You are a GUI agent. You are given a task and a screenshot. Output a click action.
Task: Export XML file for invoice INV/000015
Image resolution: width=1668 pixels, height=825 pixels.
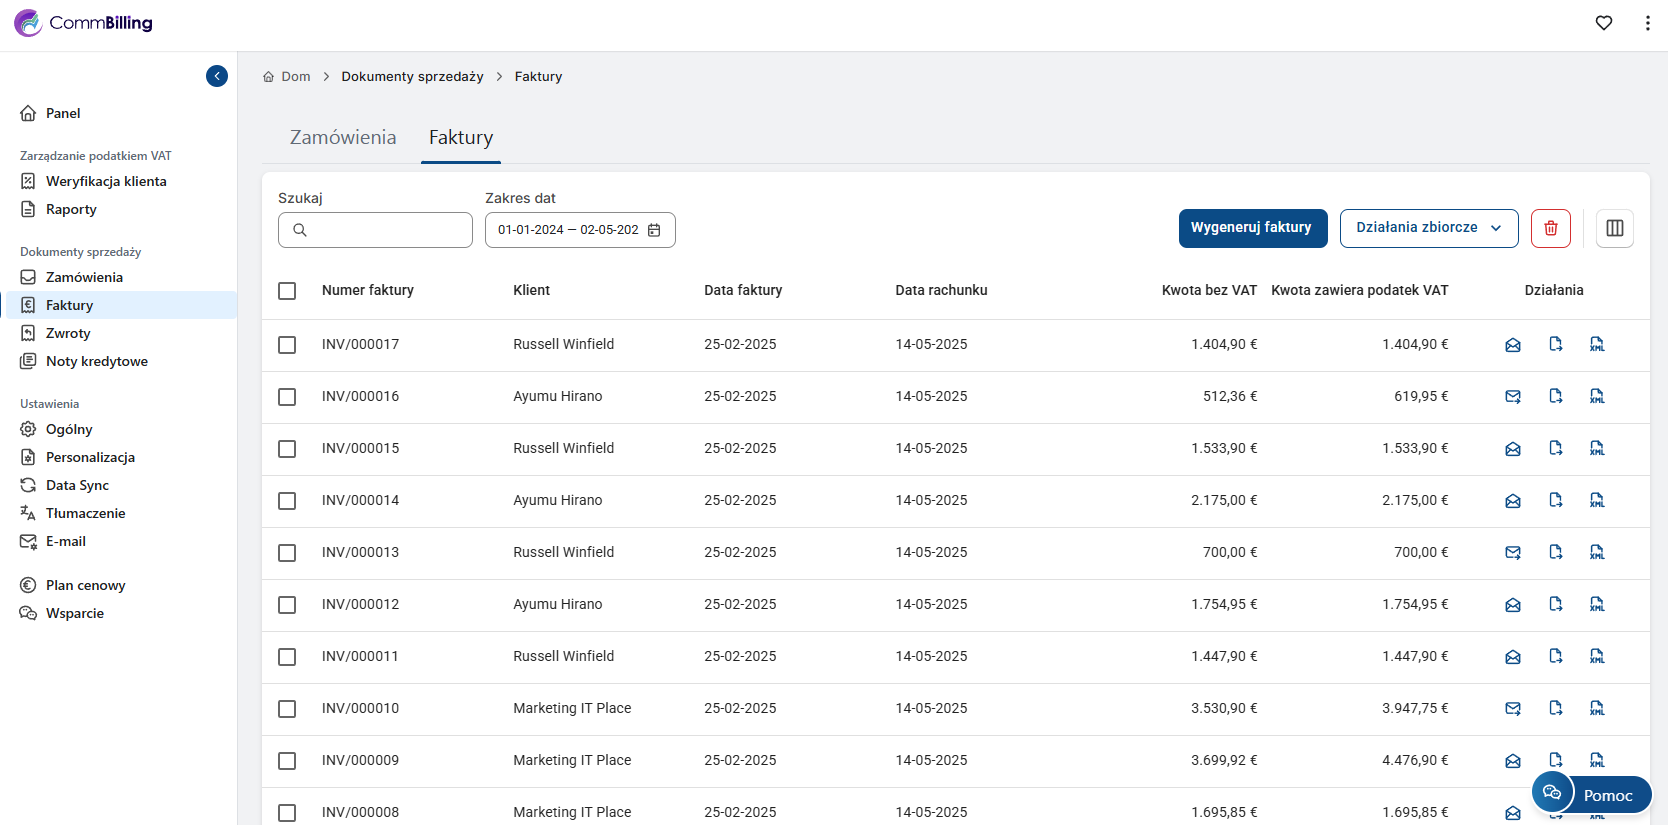tap(1597, 448)
